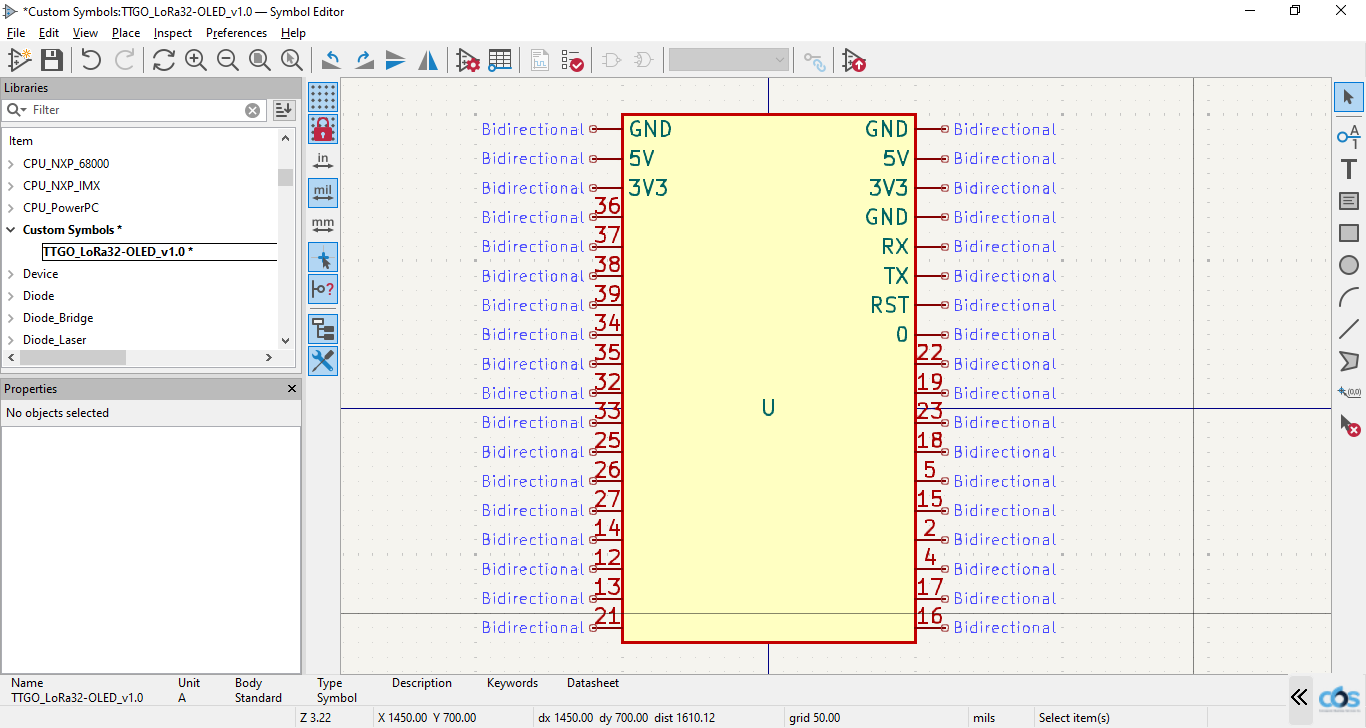Viewport: 1366px width, 728px height.
Task: Open the Help menu
Action: [x=293, y=33]
